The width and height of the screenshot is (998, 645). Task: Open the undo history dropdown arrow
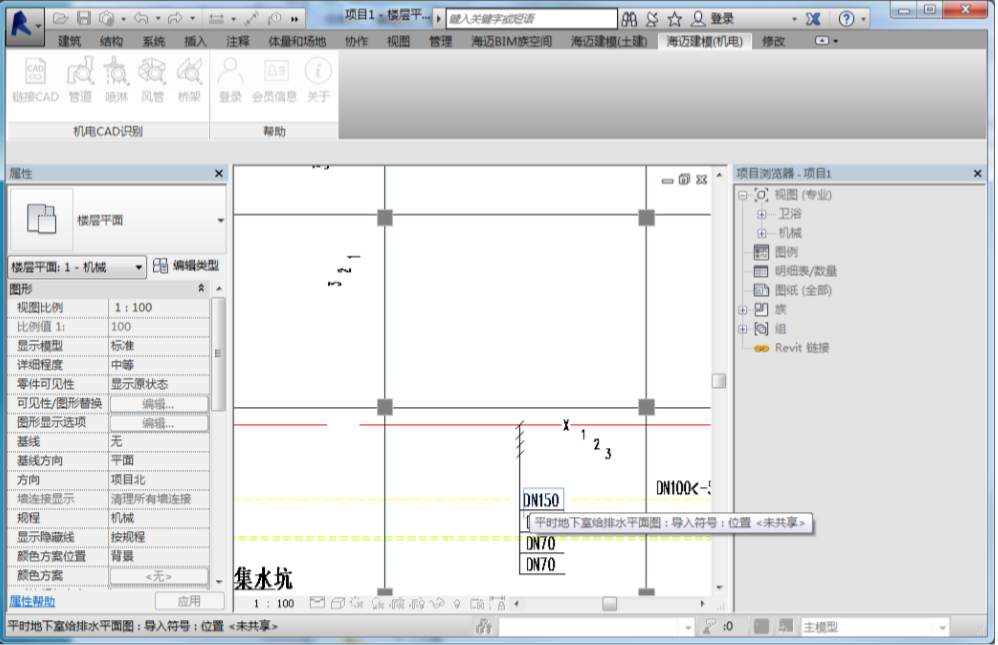(157, 19)
